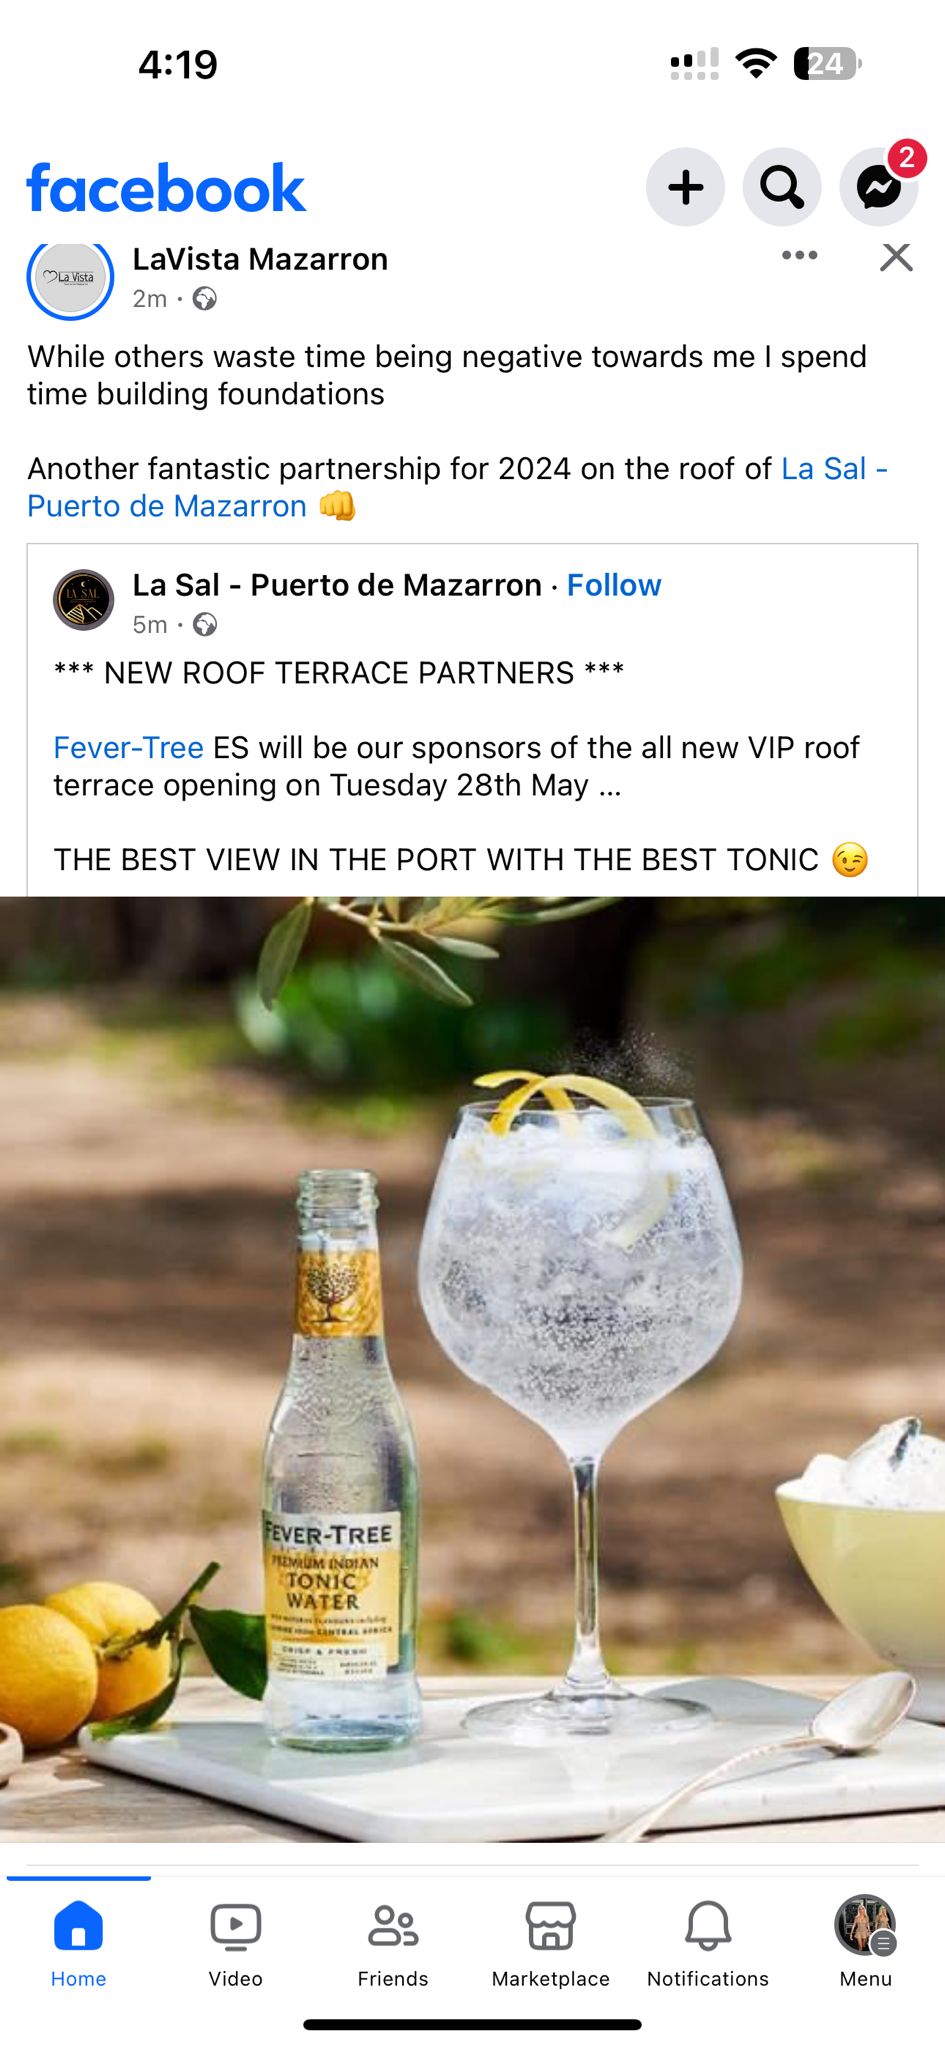Dismiss the LaVista Mazarron post
The height and width of the screenshot is (2048, 945).
896,257
